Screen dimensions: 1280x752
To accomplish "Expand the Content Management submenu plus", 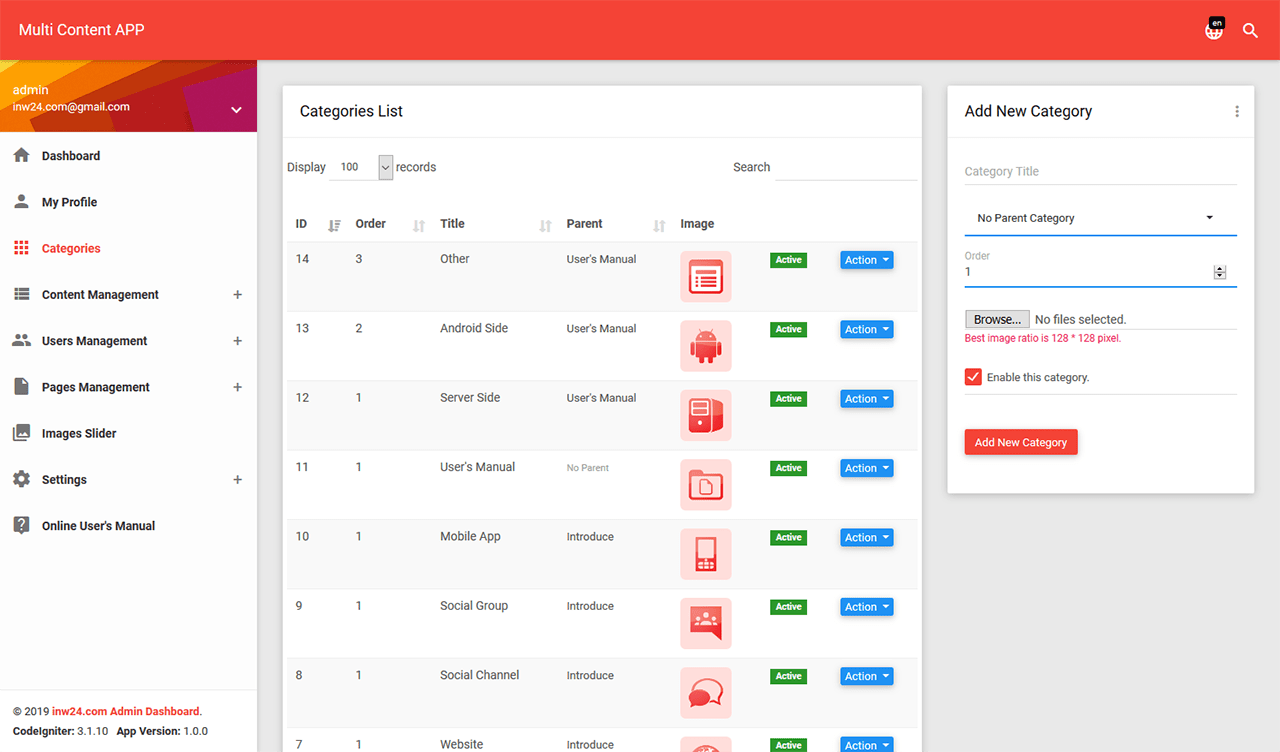I will tap(237, 294).
